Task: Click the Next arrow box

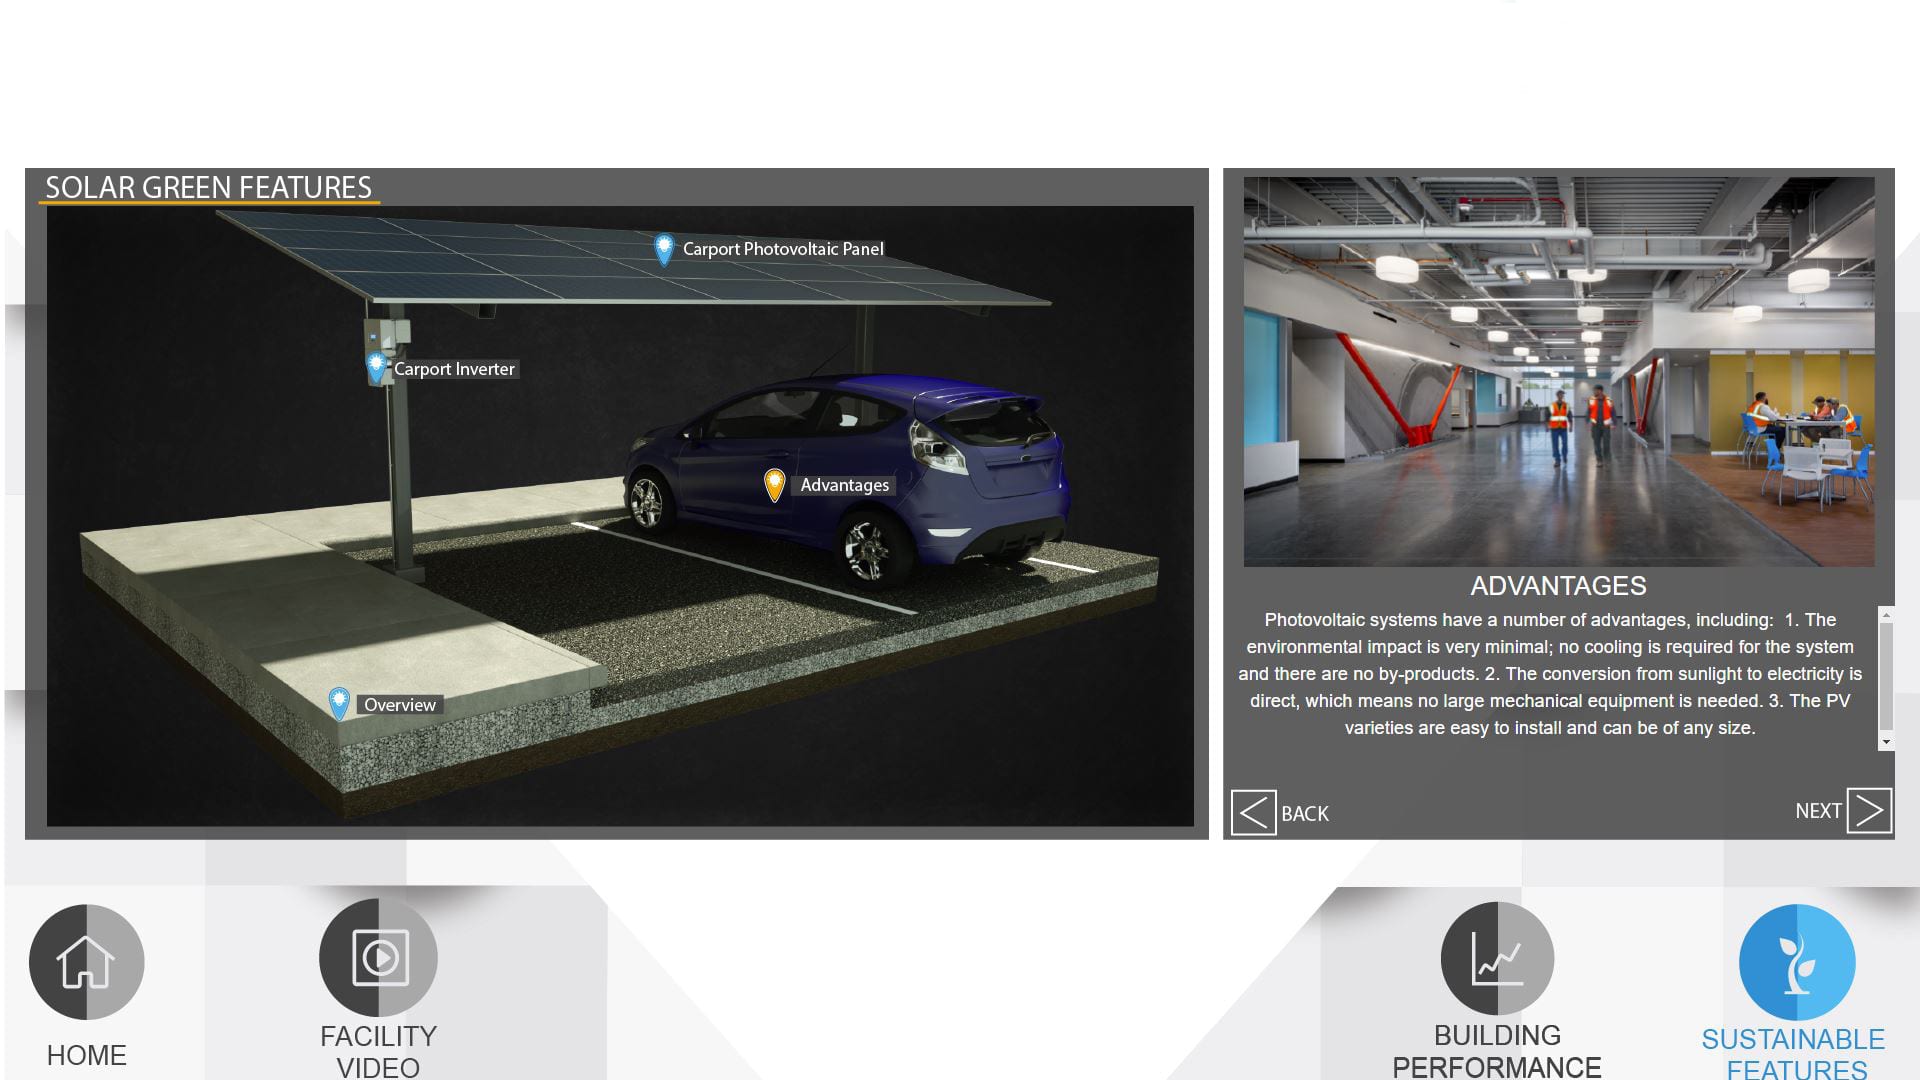Action: 1869,810
